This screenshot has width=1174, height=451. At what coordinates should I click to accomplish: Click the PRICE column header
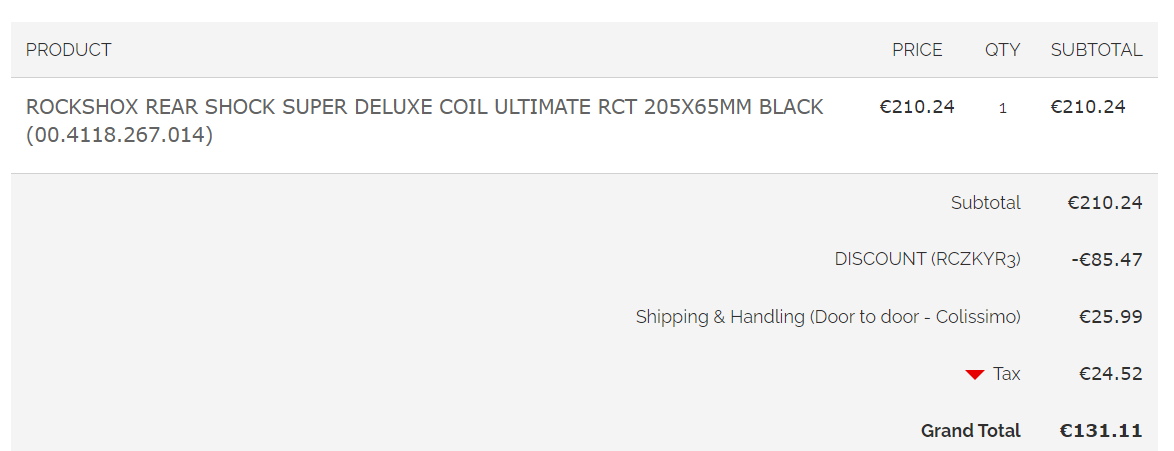pyautogui.click(x=917, y=50)
